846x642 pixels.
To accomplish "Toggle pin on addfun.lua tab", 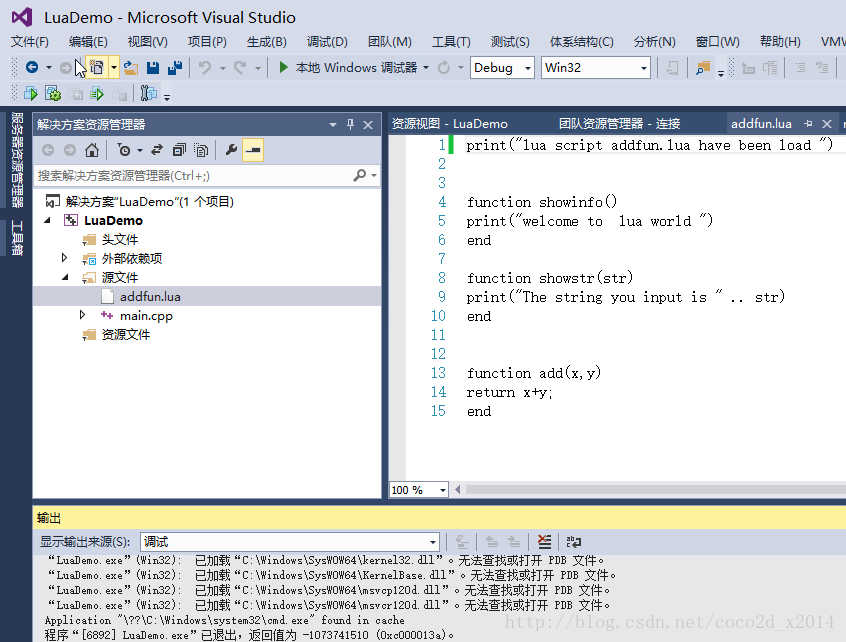I will click(x=808, y=124).
